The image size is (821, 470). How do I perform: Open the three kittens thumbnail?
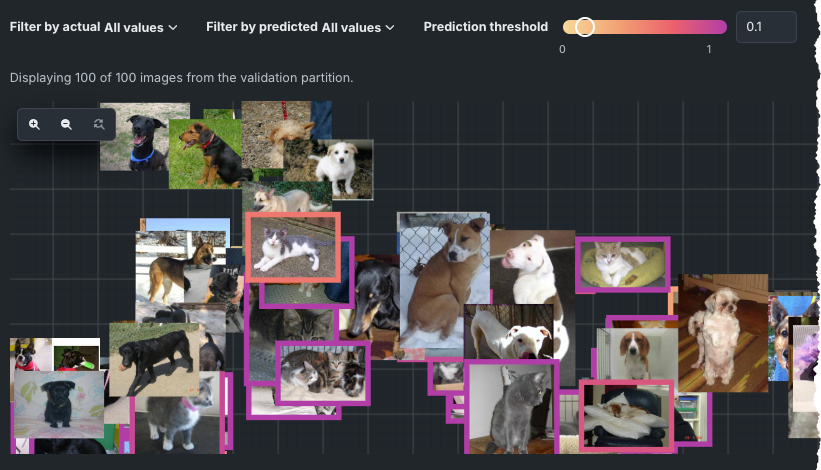[323, 374]
